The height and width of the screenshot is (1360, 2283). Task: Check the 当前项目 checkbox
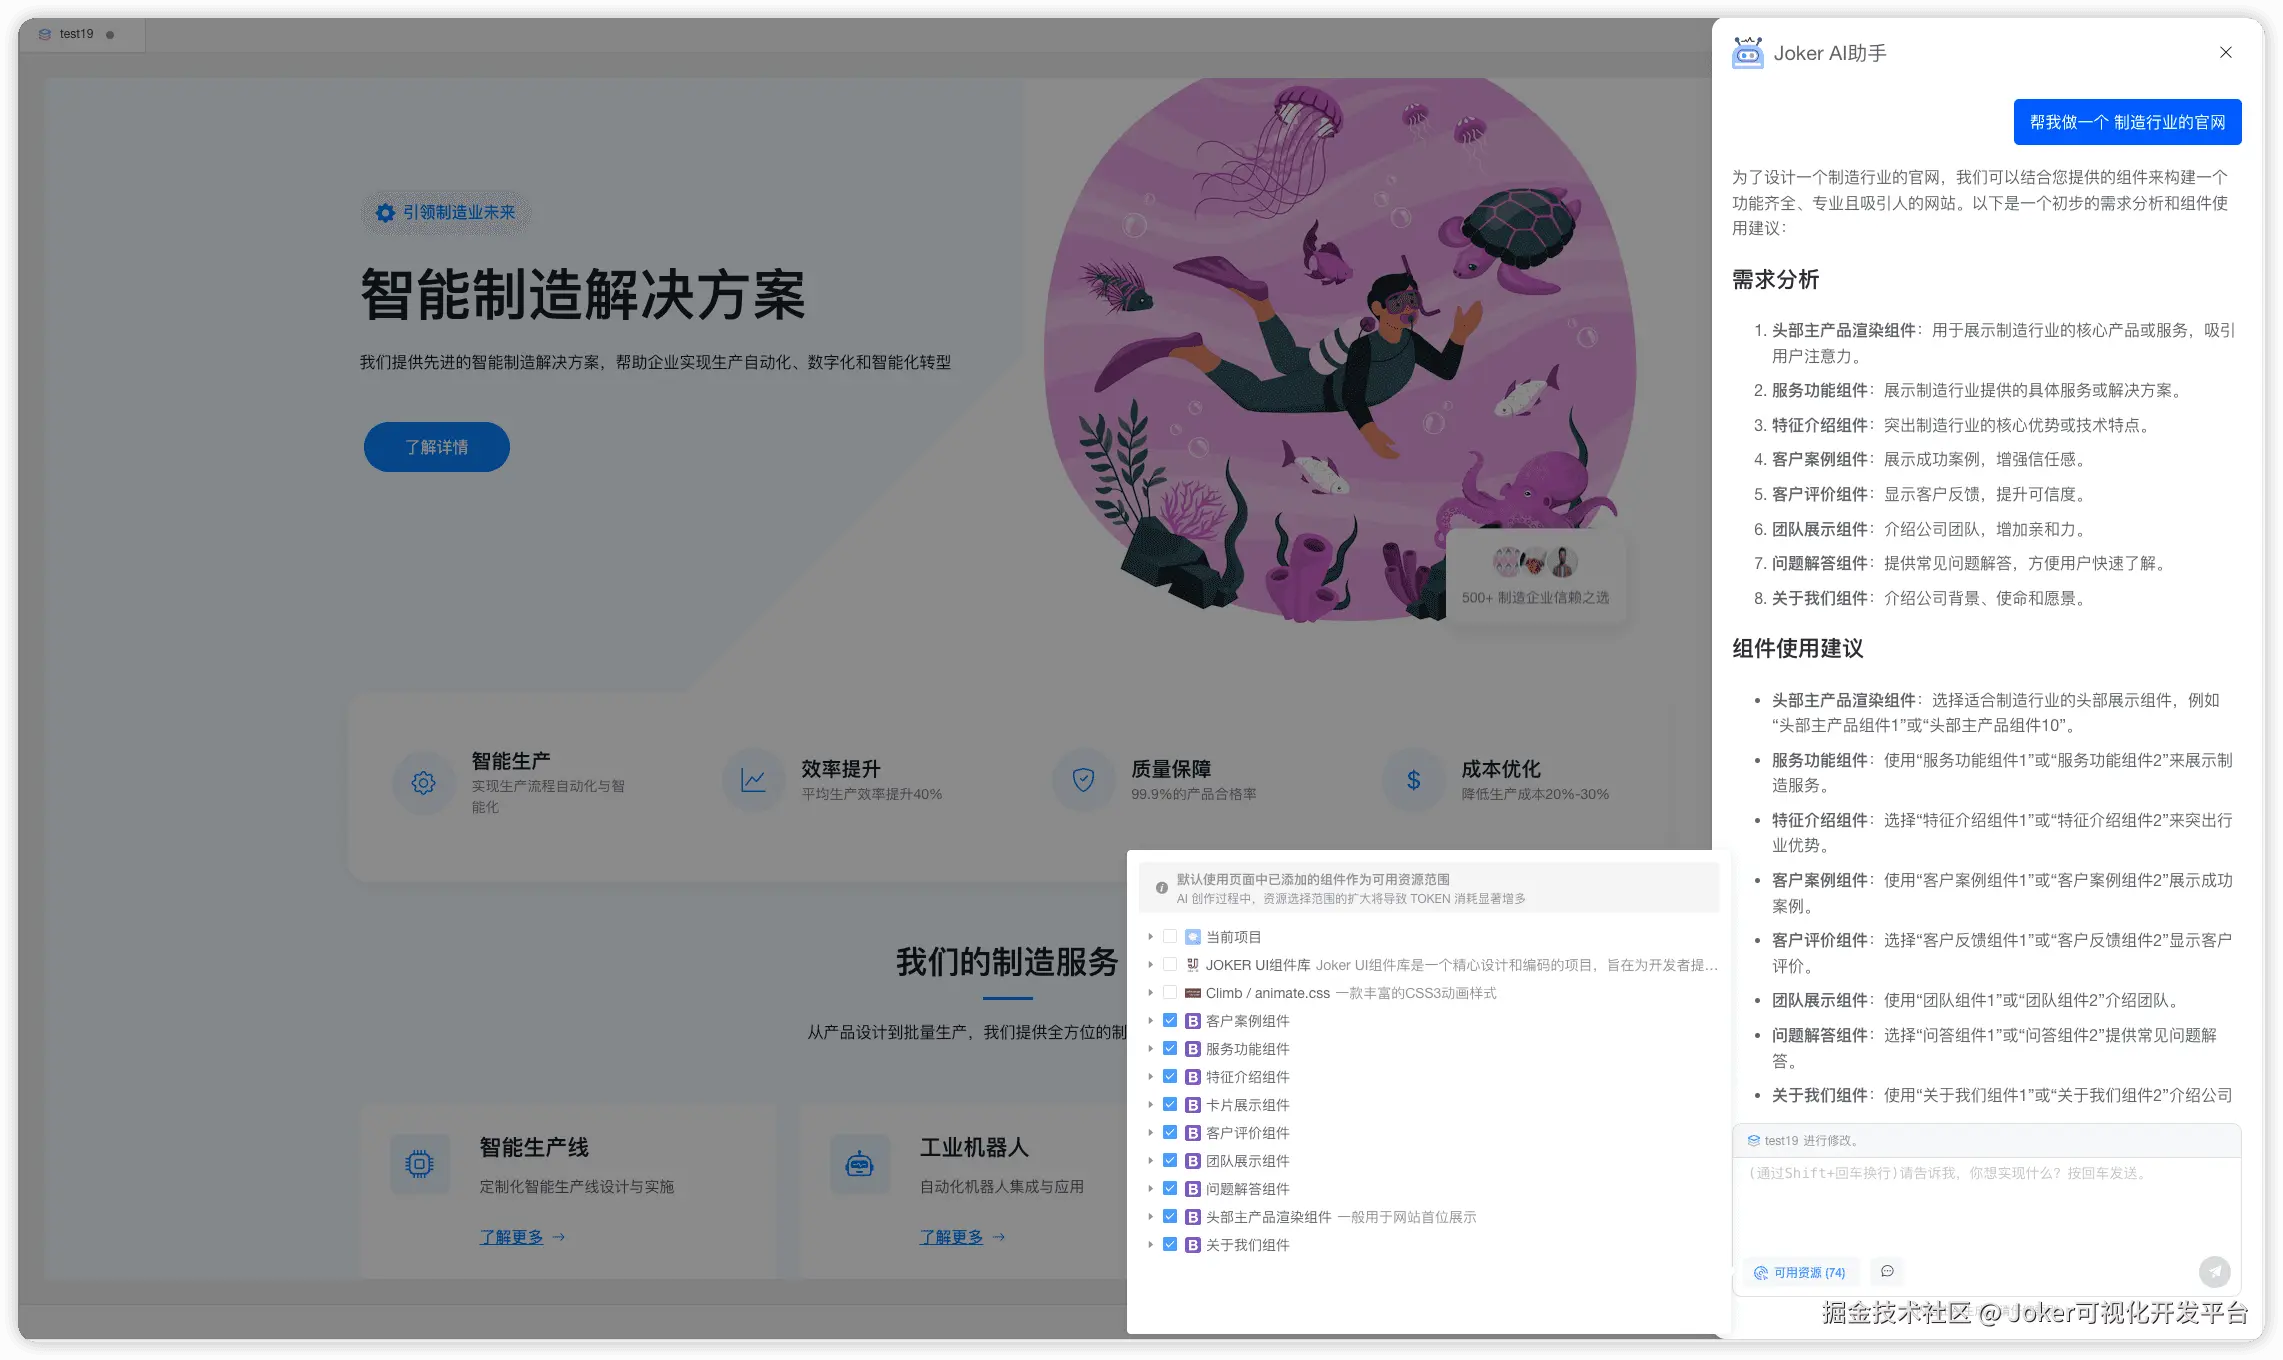1170,937
